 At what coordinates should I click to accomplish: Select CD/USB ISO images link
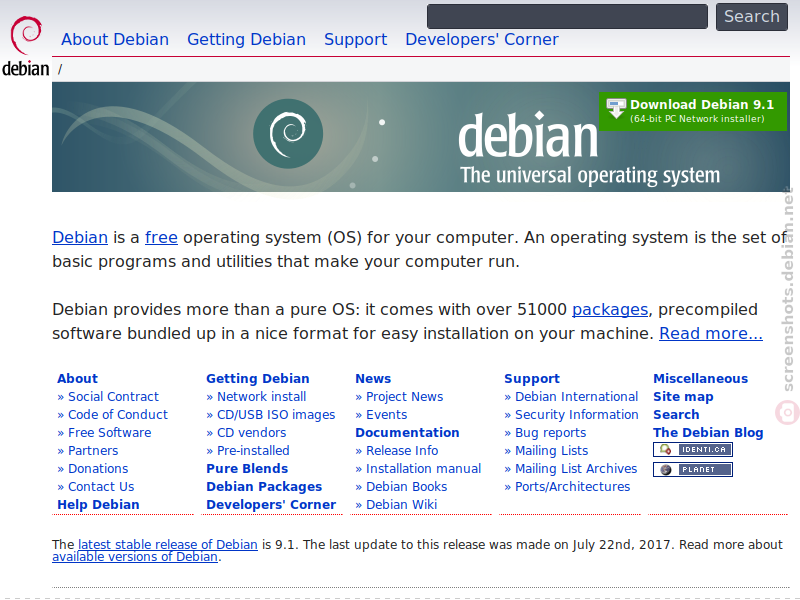click(276, 414)
